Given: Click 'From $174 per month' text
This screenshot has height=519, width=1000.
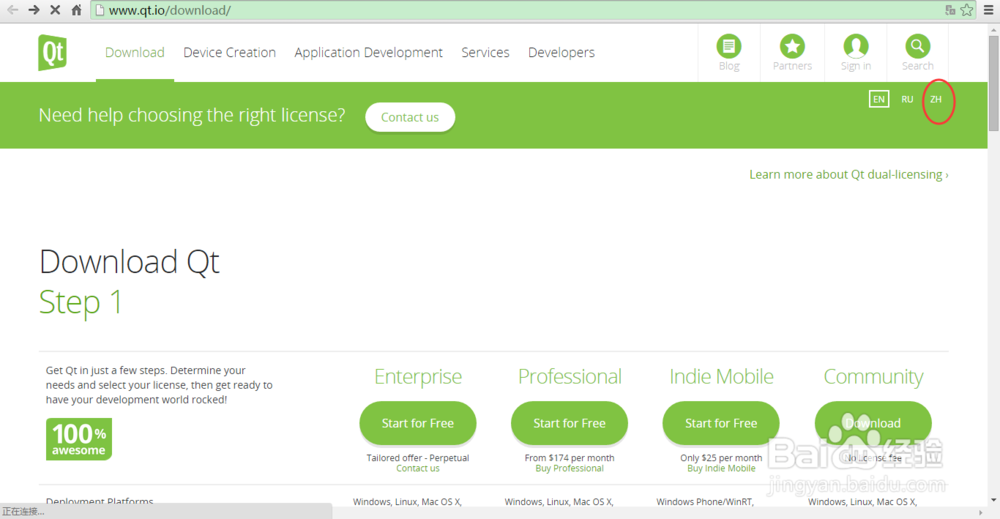Looking at the screenshot, I should (x=570, y=458).
